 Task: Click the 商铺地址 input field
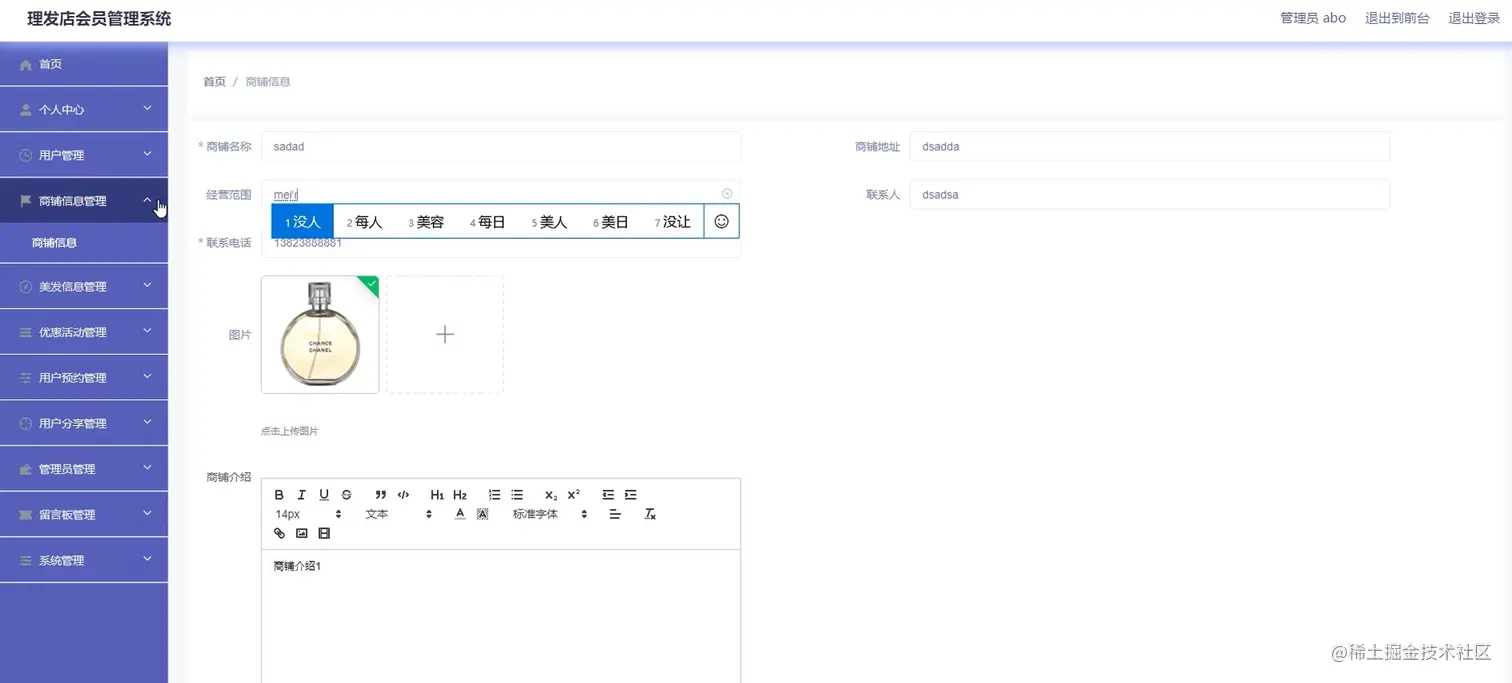[x=1150, y=147]
